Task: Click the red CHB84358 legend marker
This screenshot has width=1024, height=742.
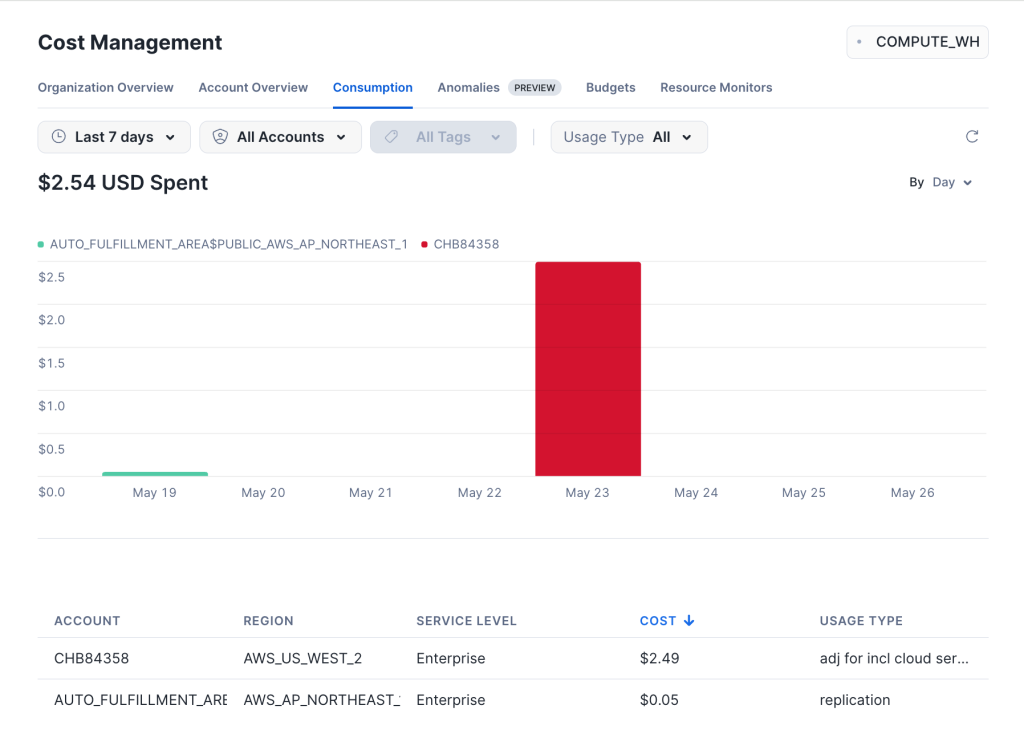Action: pos(425,244)
